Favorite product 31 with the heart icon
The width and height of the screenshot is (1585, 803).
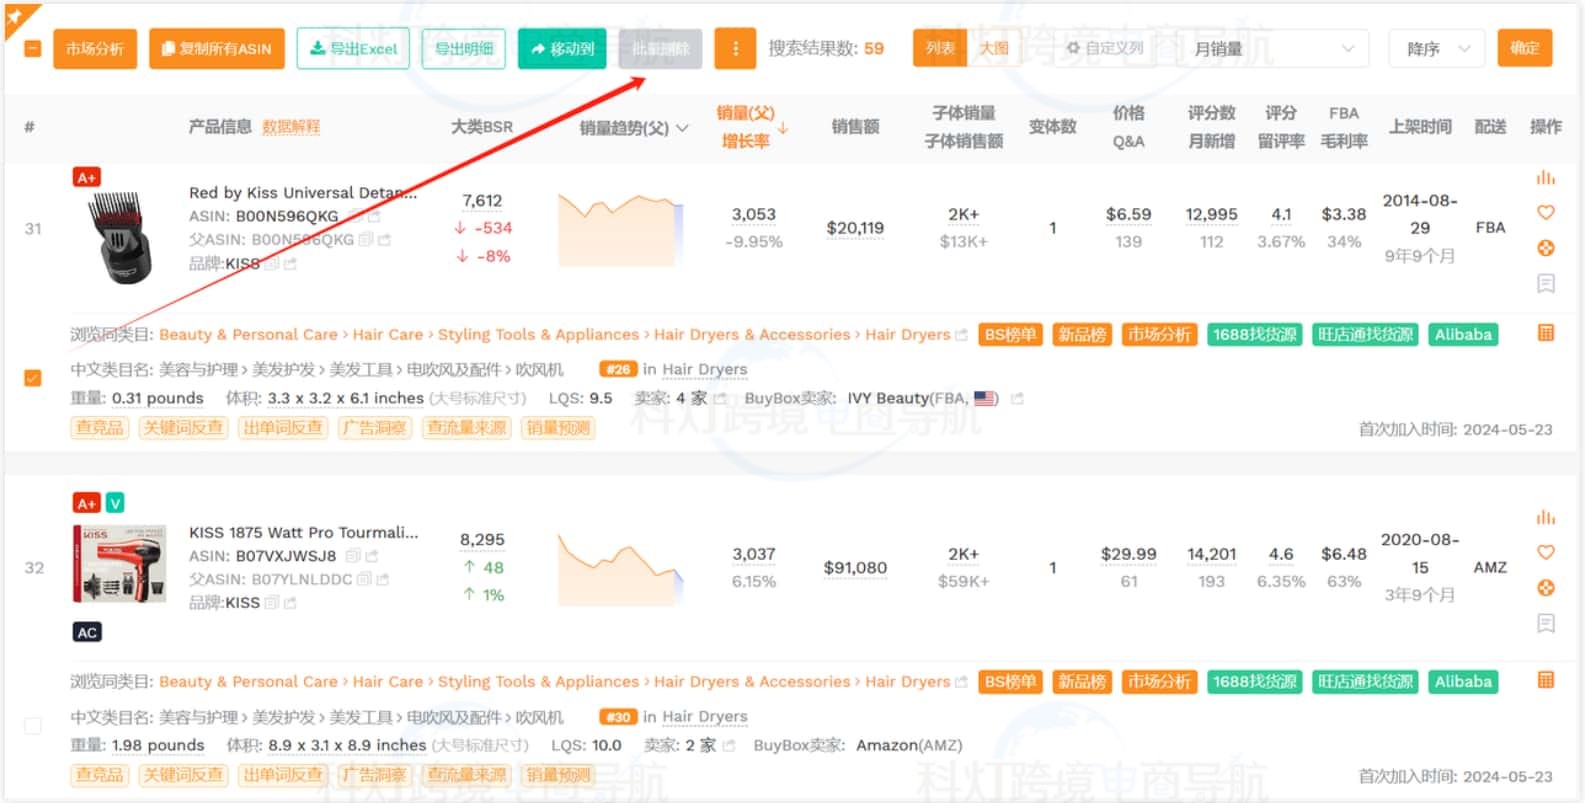1545,213
